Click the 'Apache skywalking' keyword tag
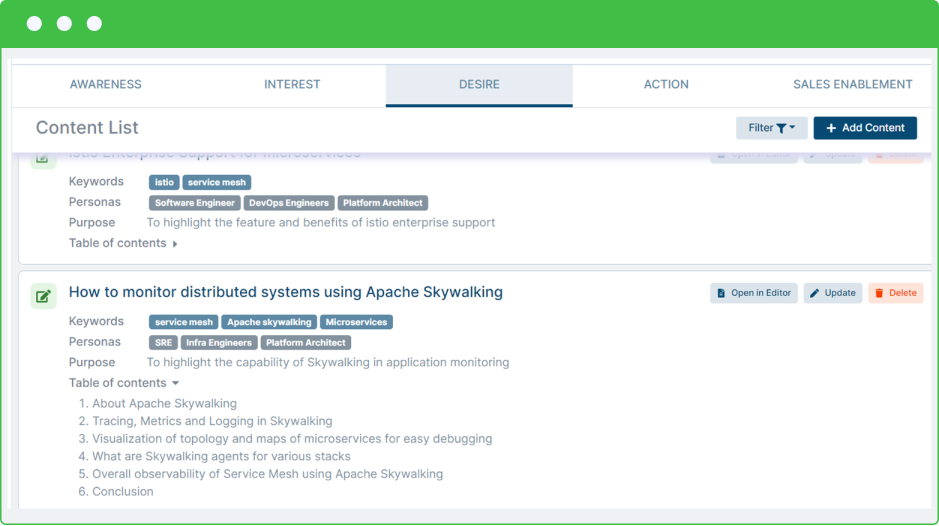The image size is (939, 526). pyautogui.click(x=269, y=322)
